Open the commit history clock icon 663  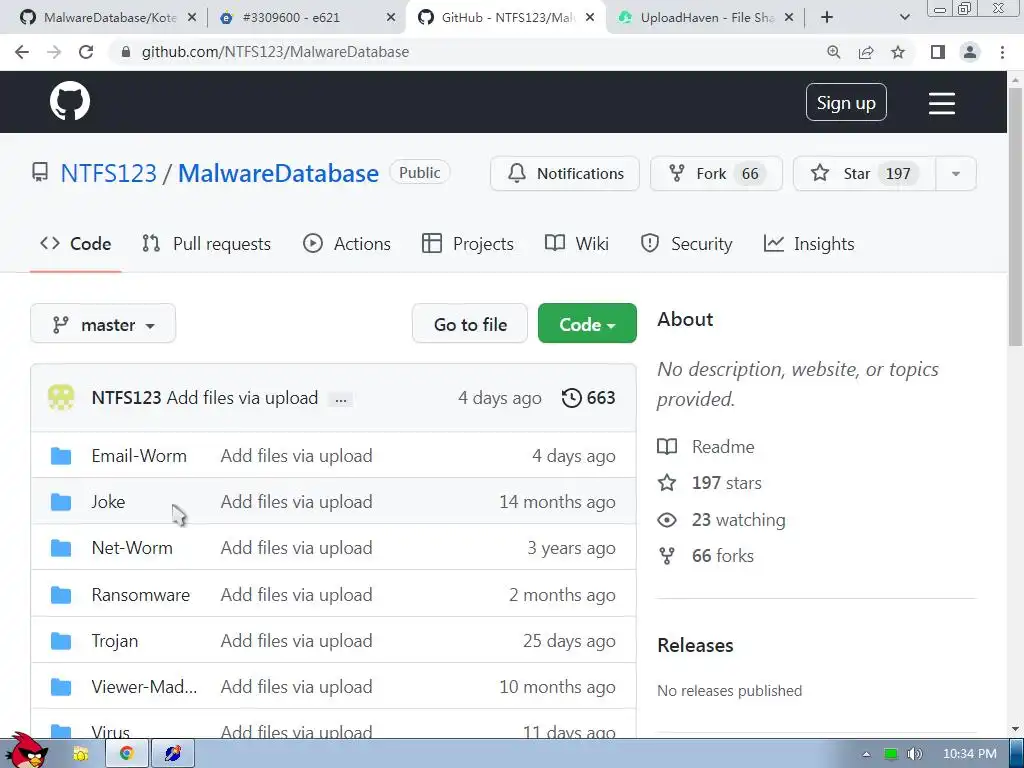588,398
